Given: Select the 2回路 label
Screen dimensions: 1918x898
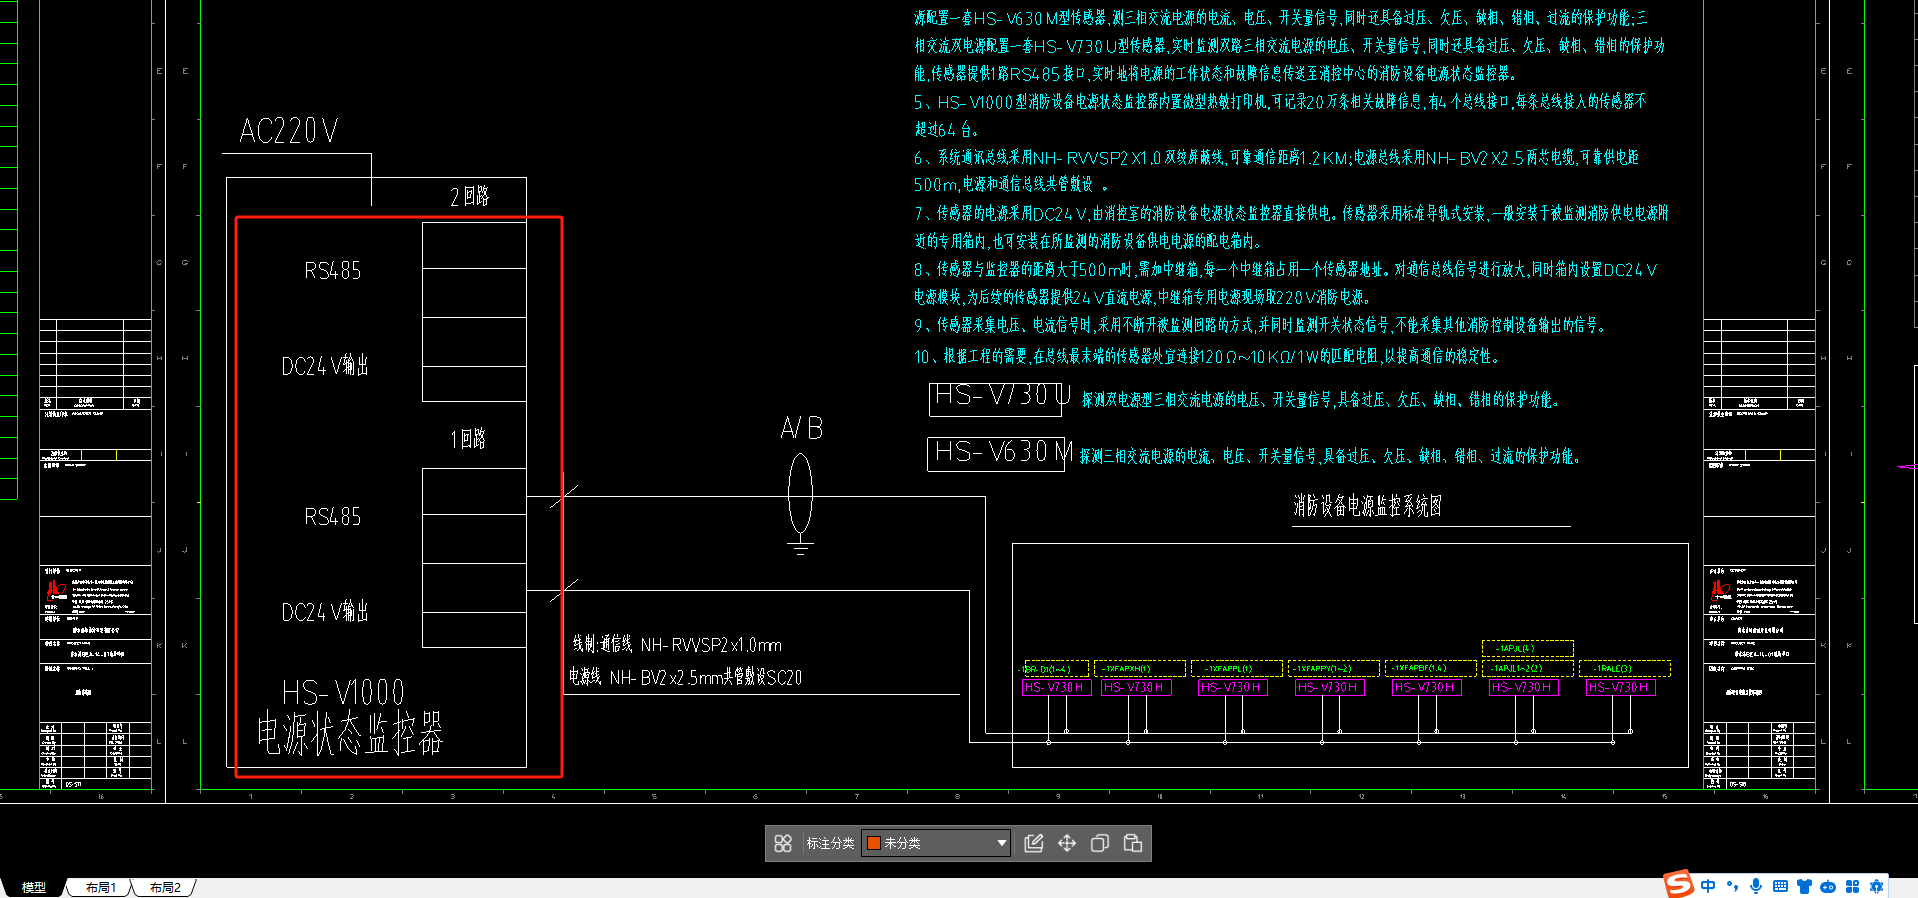Looking at the screenshot, I should 469,196.
